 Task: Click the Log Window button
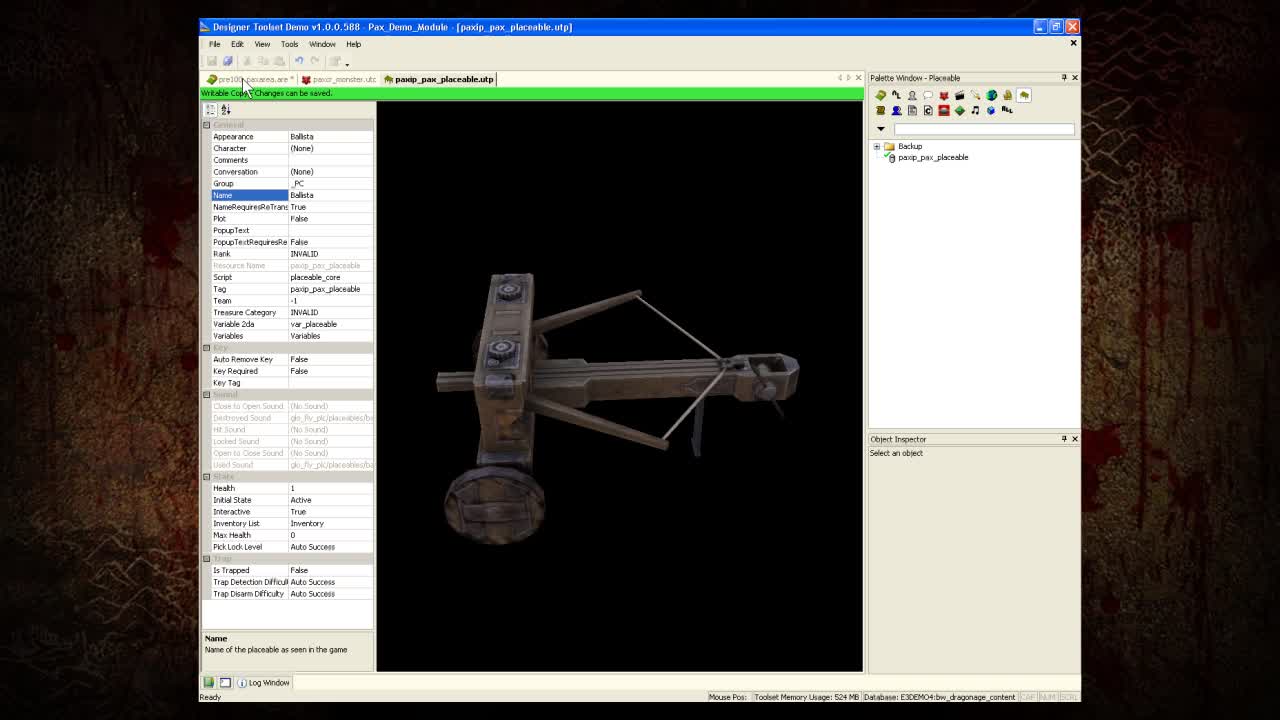click(x=264, y=682)
